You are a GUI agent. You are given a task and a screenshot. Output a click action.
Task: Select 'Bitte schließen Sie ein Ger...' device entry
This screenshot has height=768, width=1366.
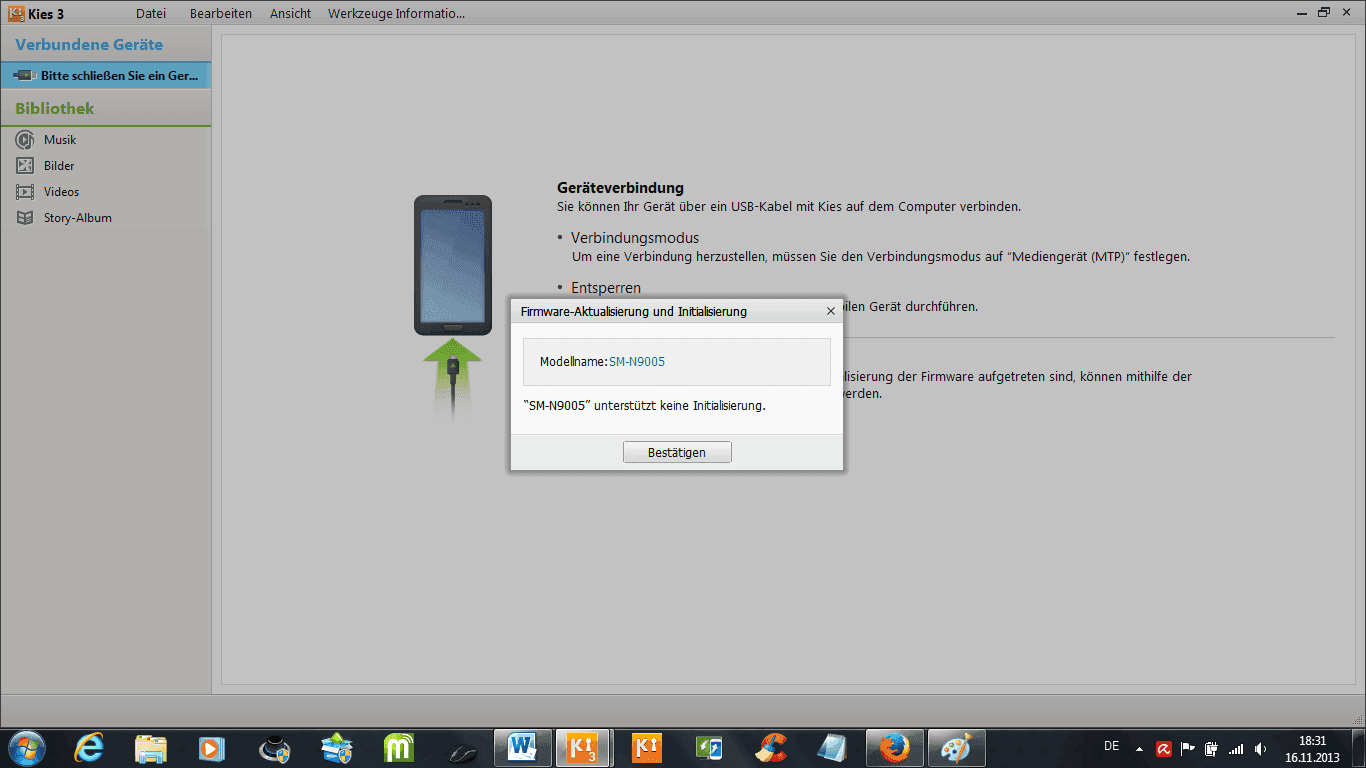[105, 75]
